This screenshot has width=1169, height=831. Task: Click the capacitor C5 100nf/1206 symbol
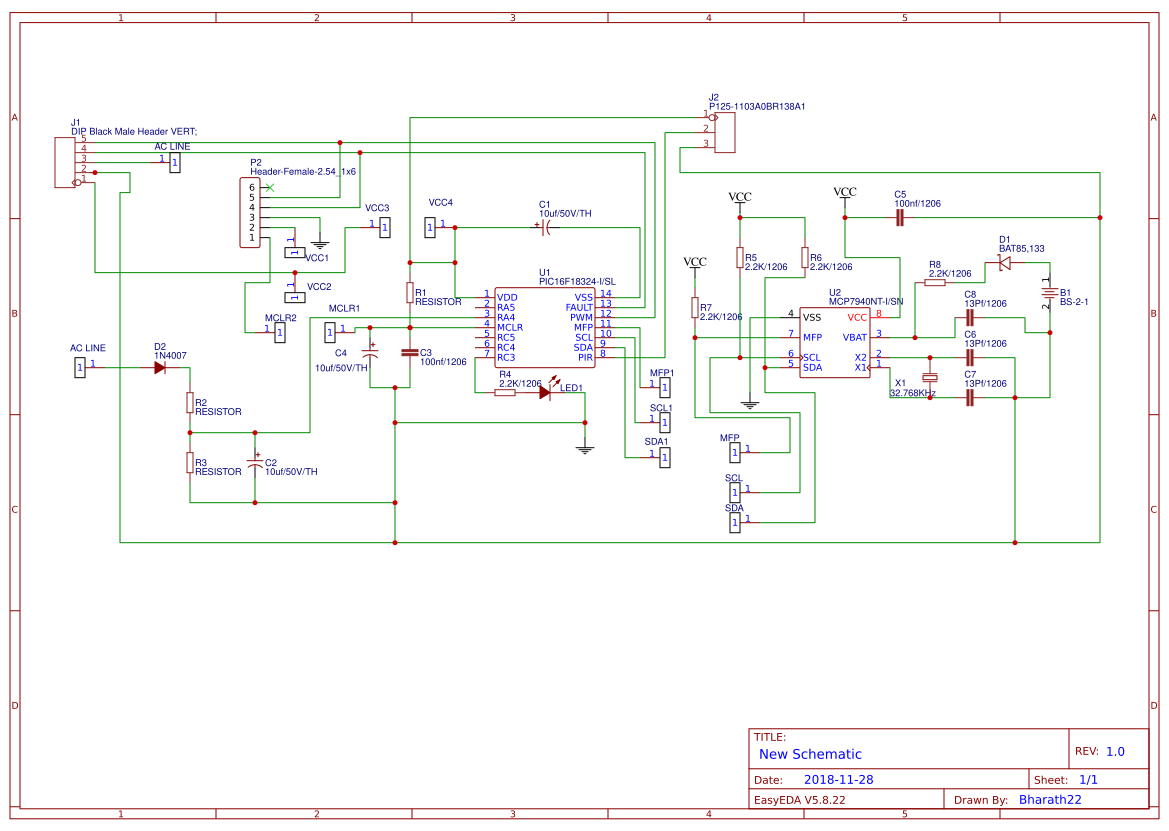897,218
